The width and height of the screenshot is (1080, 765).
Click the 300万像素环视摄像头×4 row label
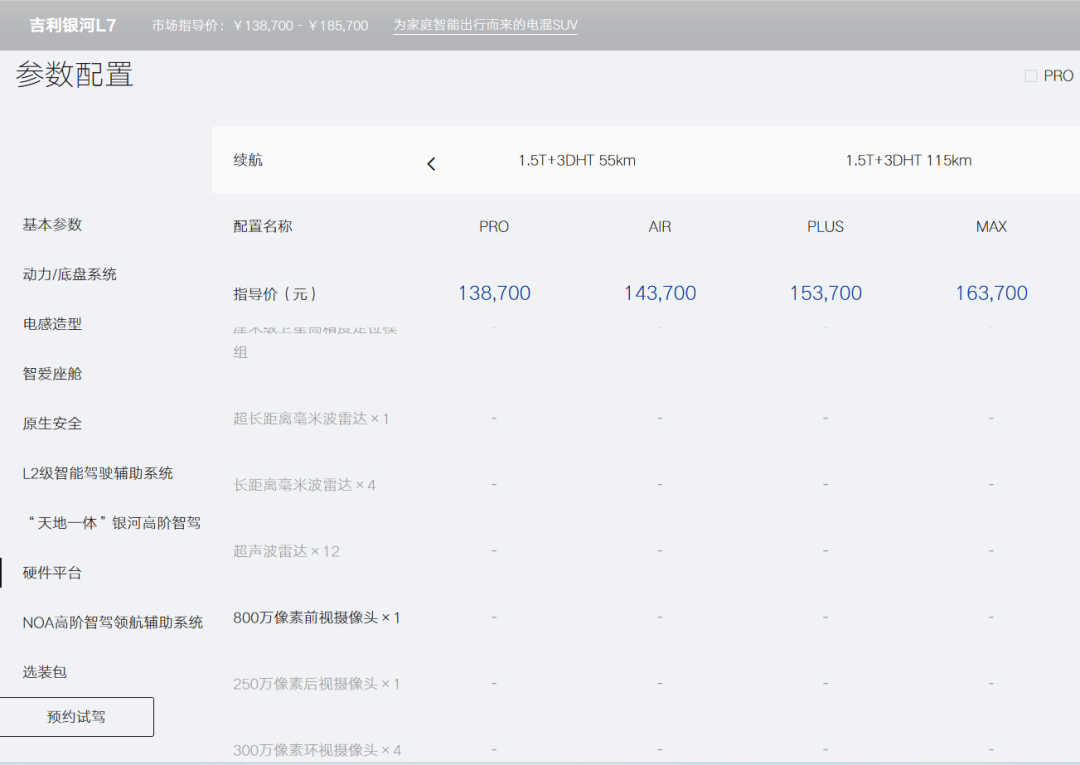pyautogui.click(x=317, y=750)
